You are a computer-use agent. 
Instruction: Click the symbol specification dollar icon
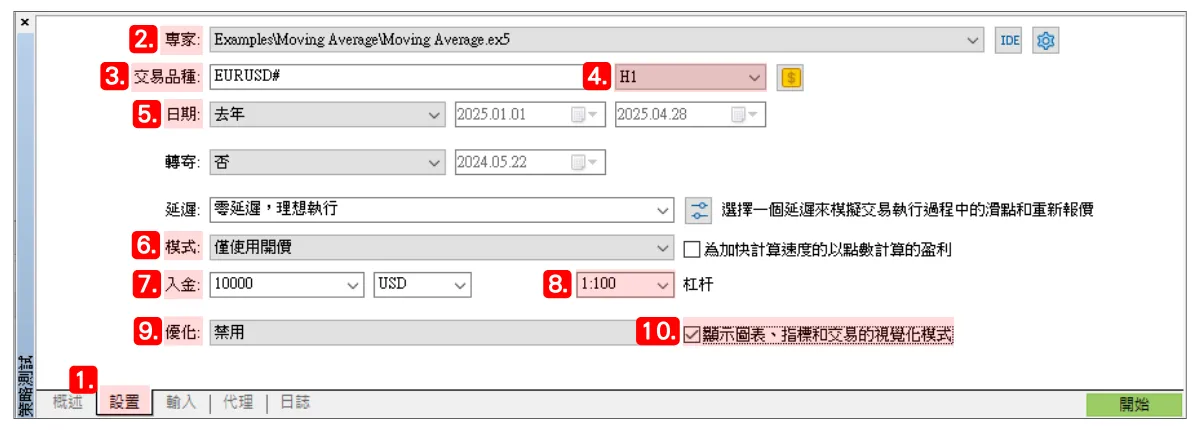[x=791, y=78]
